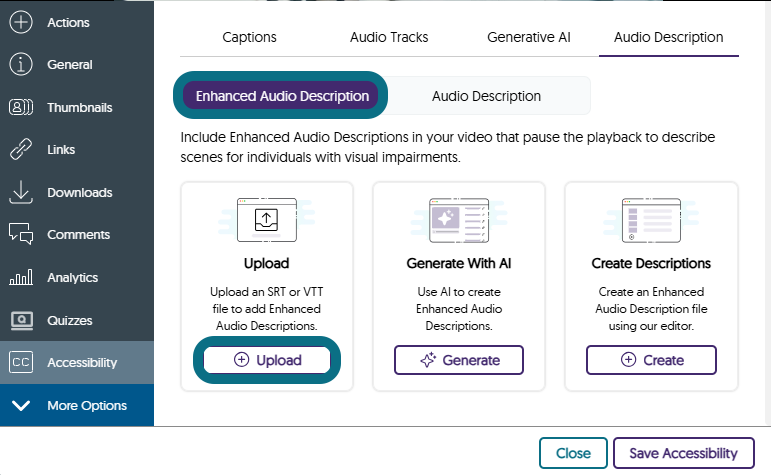Click the Thumbnails icon in sidebar
Image resolution: width=771 pixels, height=475 pixels.
[21, 107]
